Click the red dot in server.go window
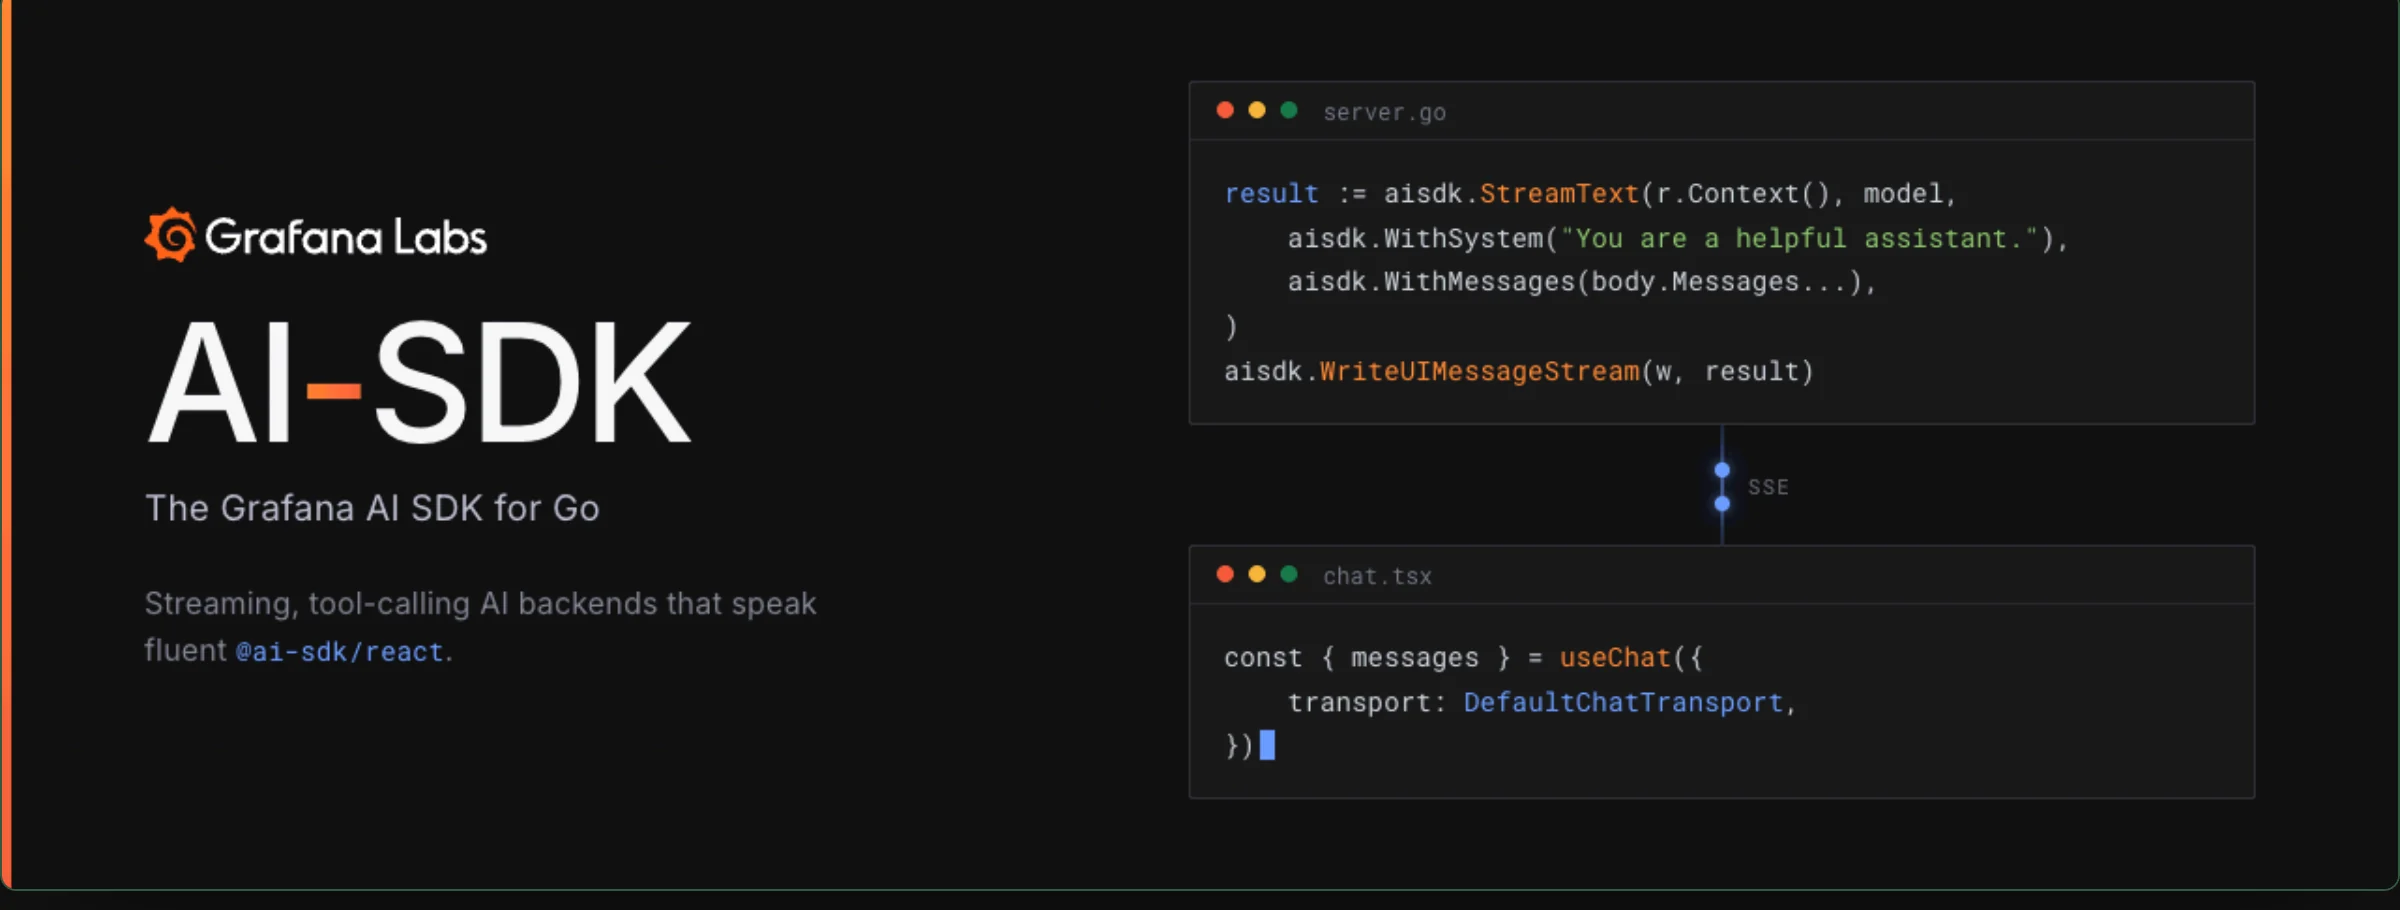This screenshot has width=2400, height=910. (x=1225, y=110)
